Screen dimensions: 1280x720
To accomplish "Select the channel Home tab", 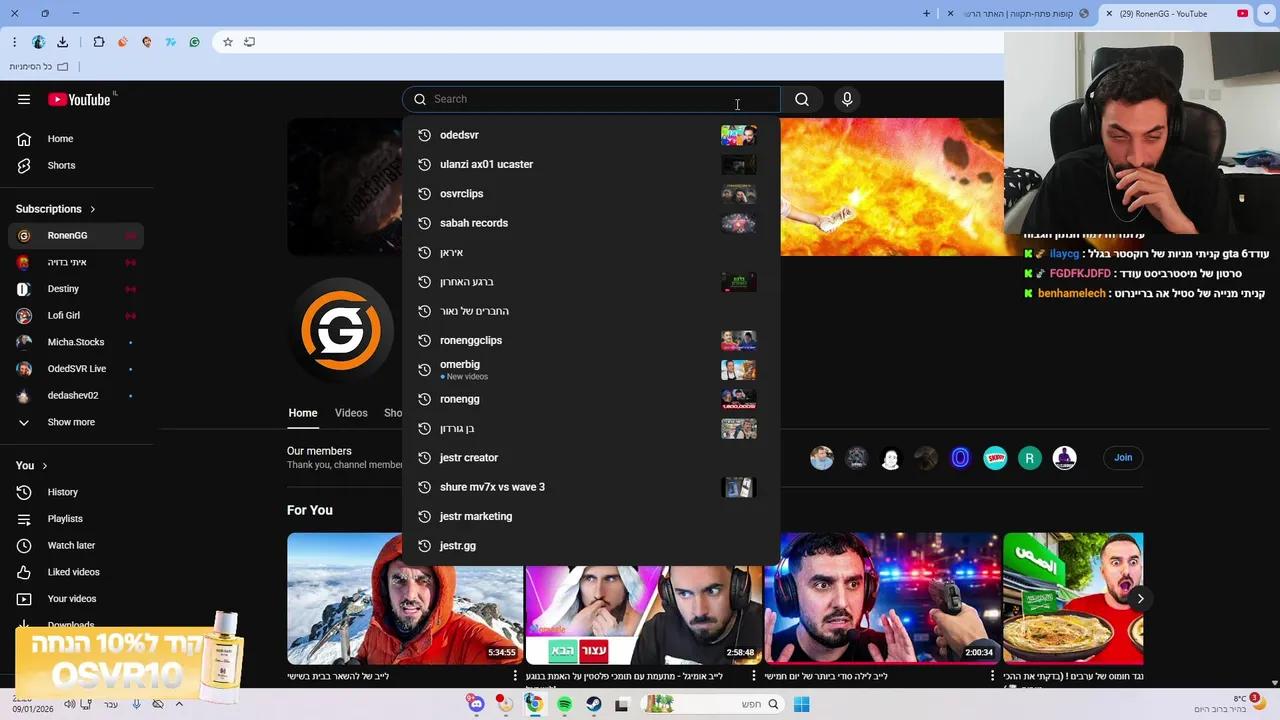I will [x=303, y=413].
